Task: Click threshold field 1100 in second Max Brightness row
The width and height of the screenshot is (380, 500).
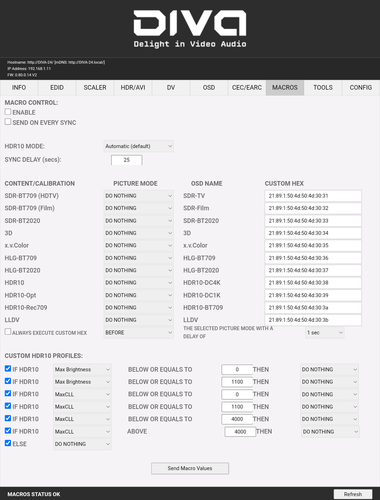Action: tap(237, 382)
